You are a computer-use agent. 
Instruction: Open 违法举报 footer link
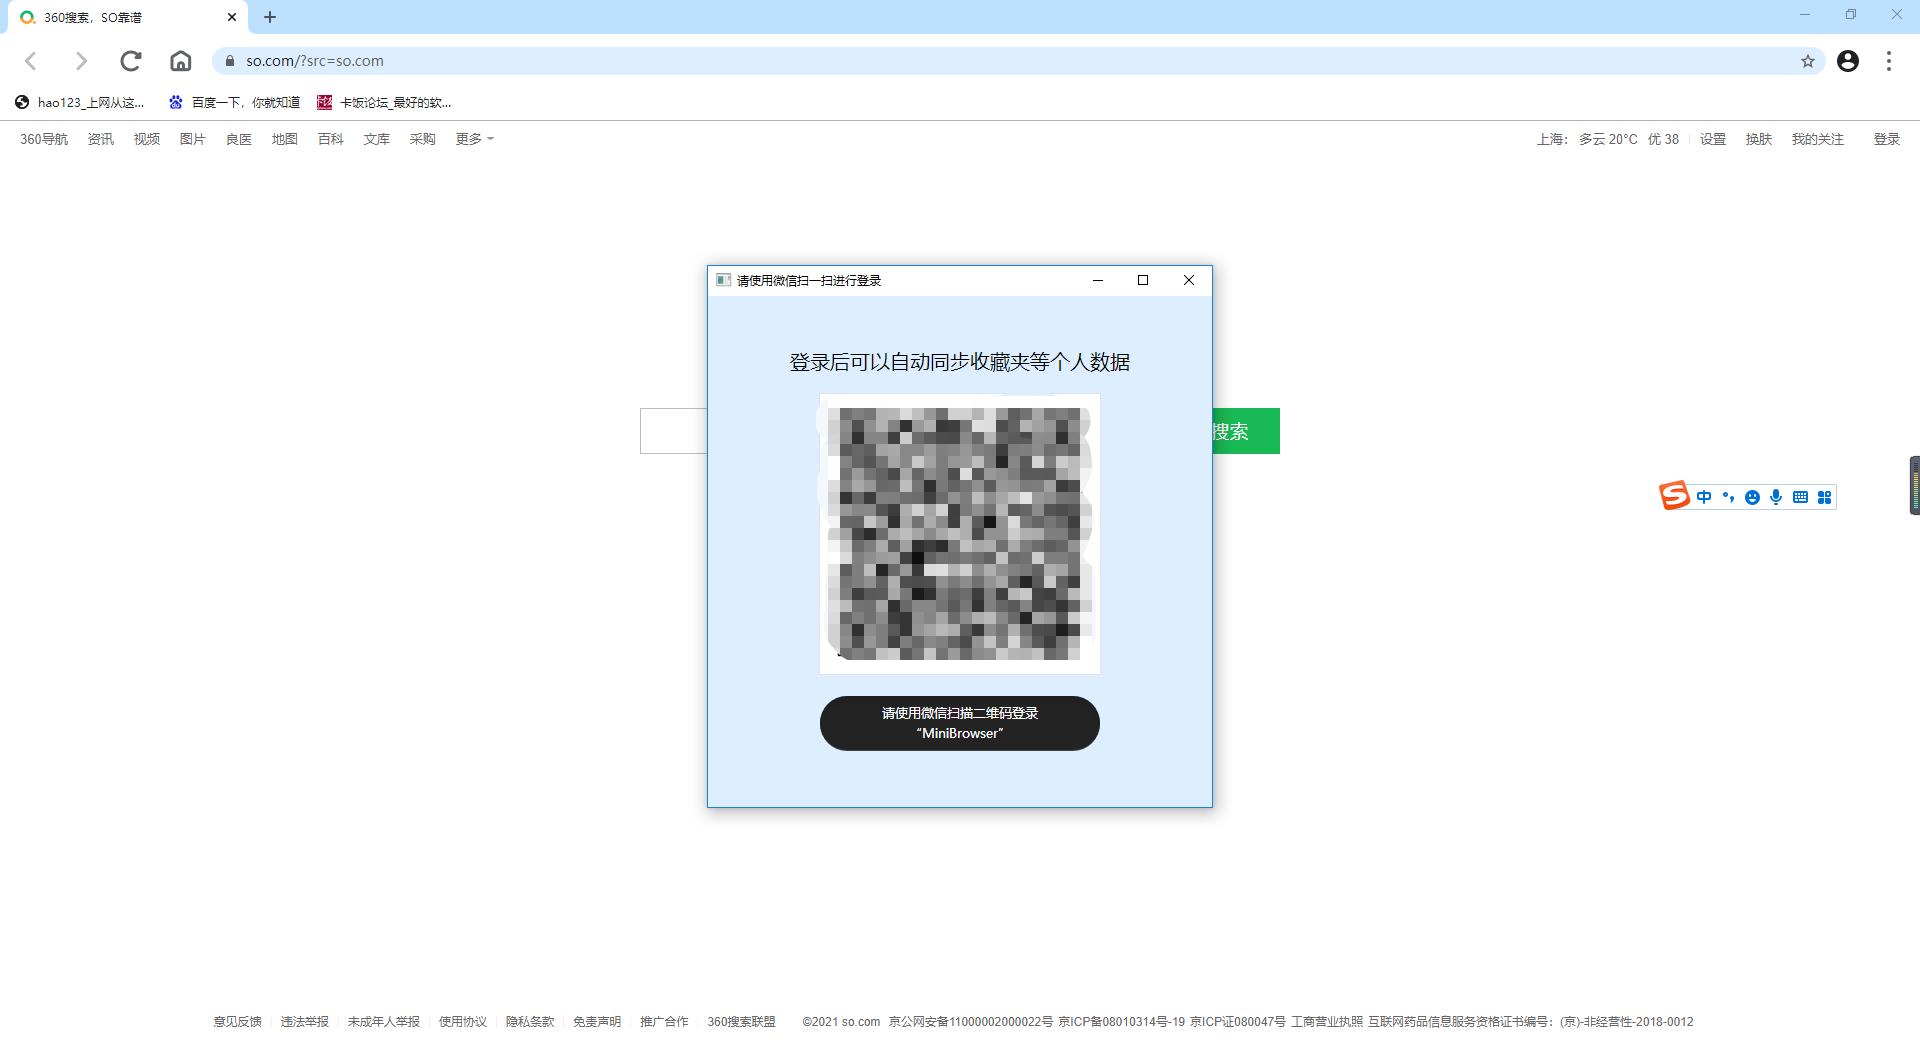point(304,1022)
